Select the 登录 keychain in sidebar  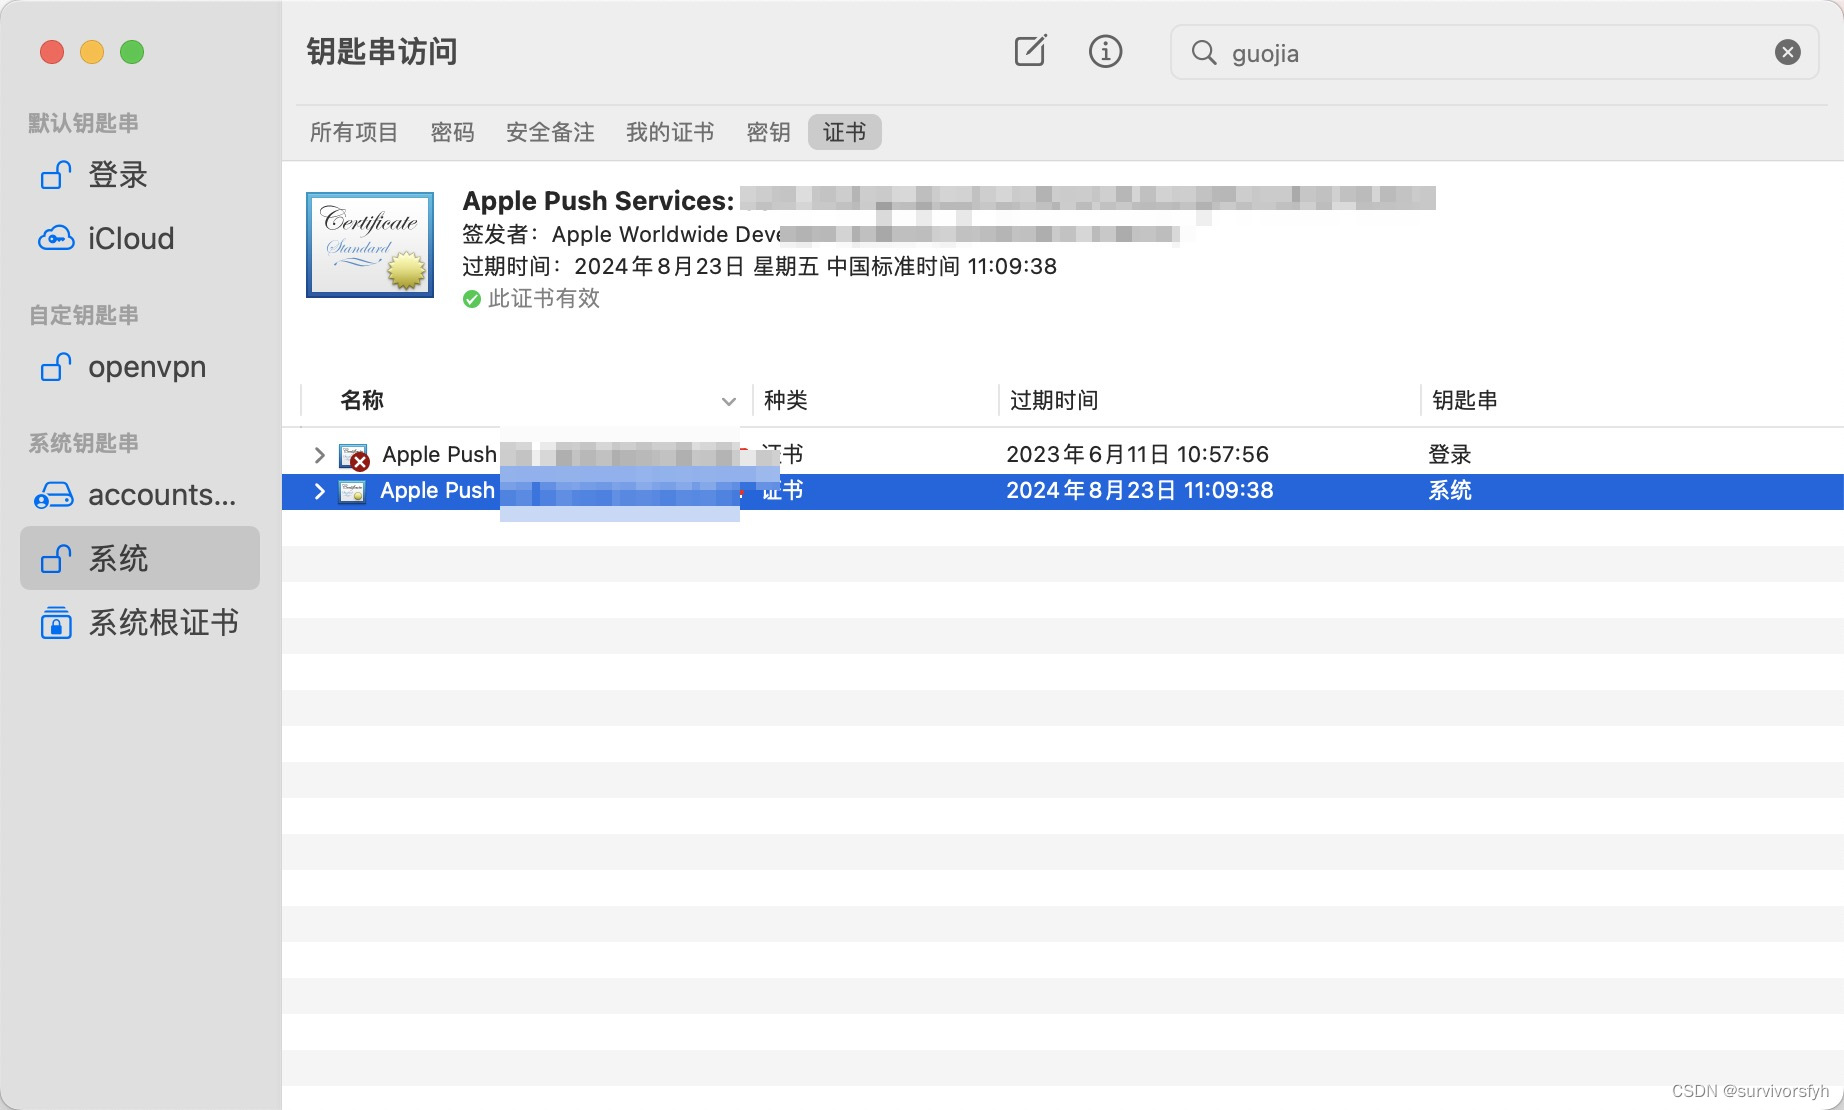click(140, 175)
